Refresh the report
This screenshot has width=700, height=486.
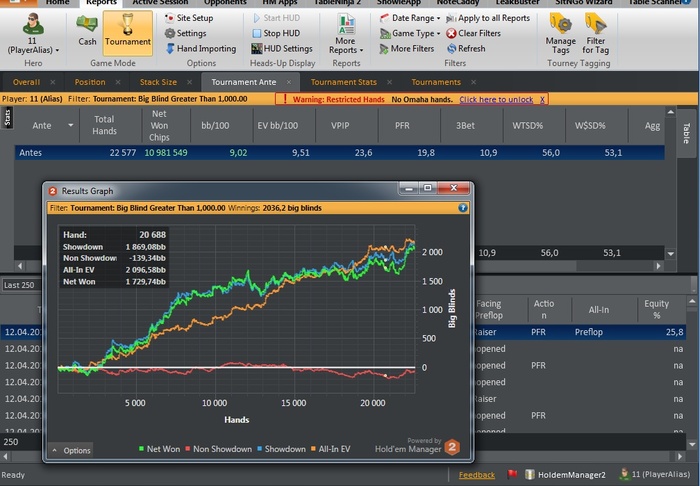[466, 48]
